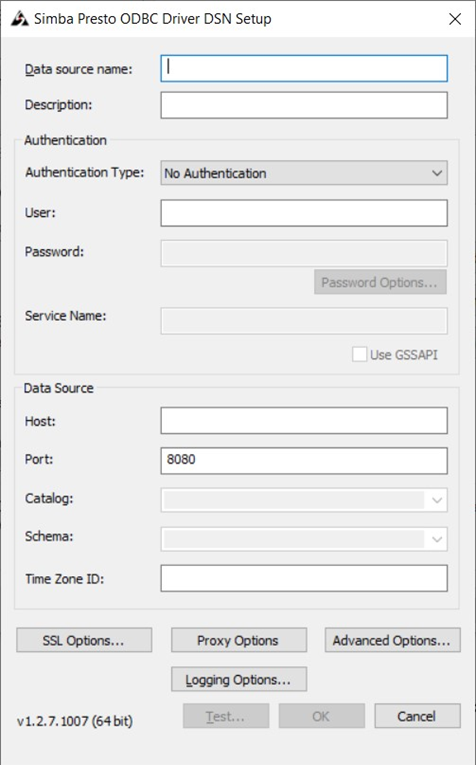This screenshot has height=765, width=476.
Task: Click the Test button
Action: click(x=226, y=716)
